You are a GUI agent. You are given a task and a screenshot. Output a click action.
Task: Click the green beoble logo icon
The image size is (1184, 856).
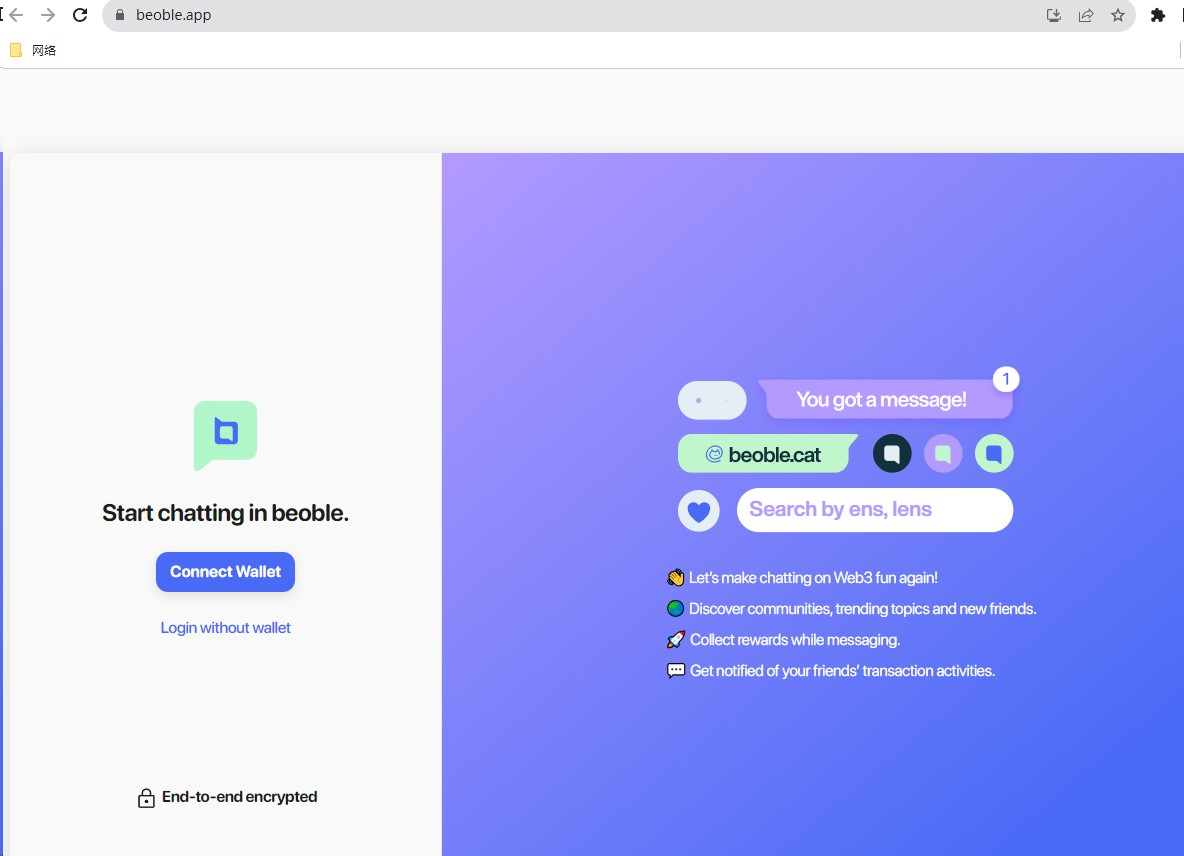225,436
